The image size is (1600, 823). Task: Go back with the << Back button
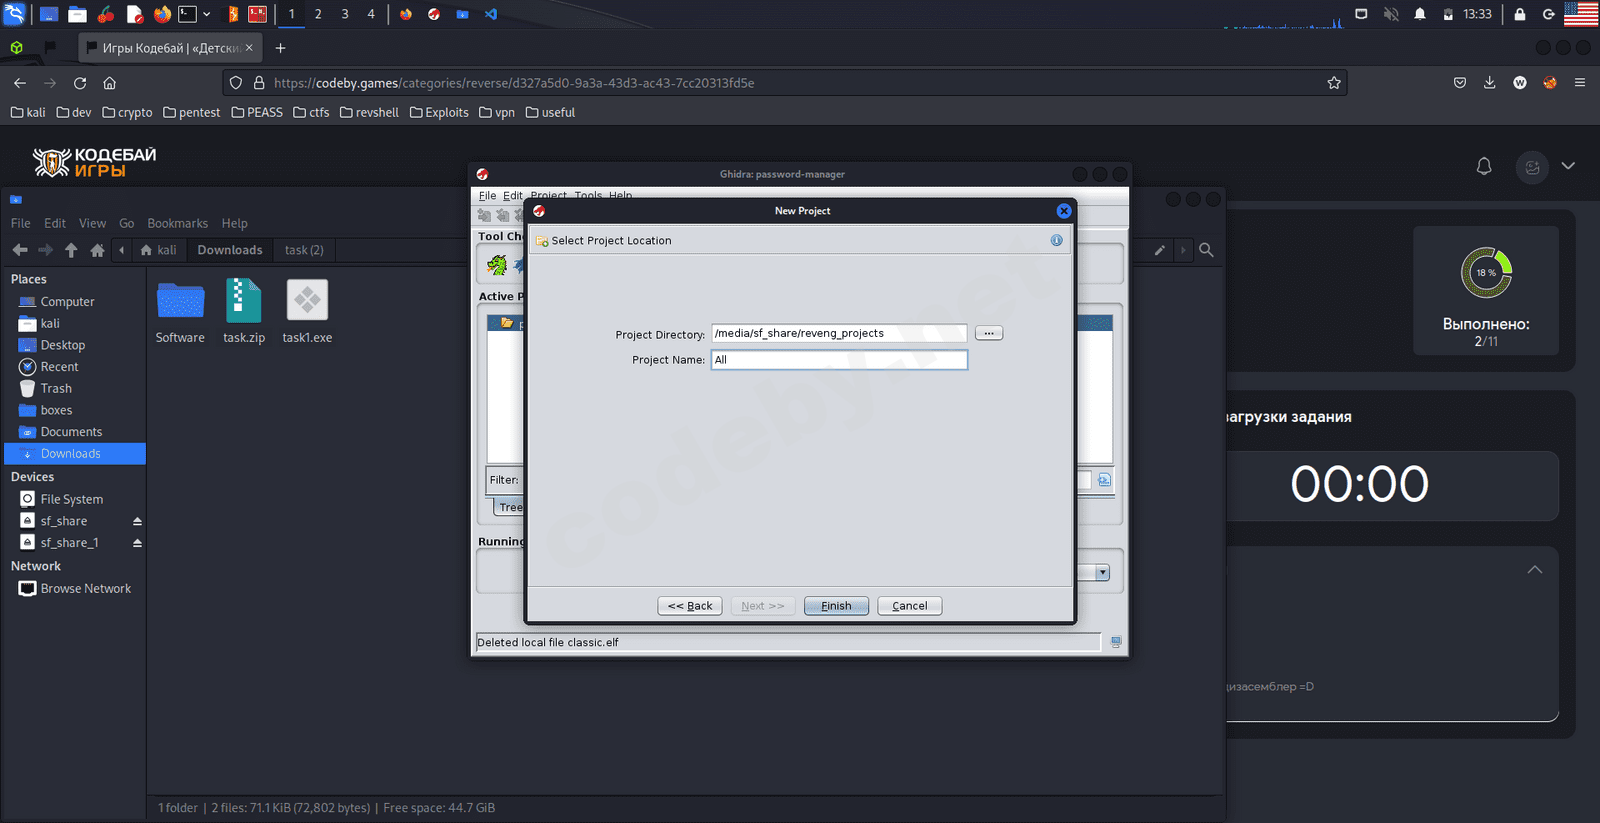690,606
